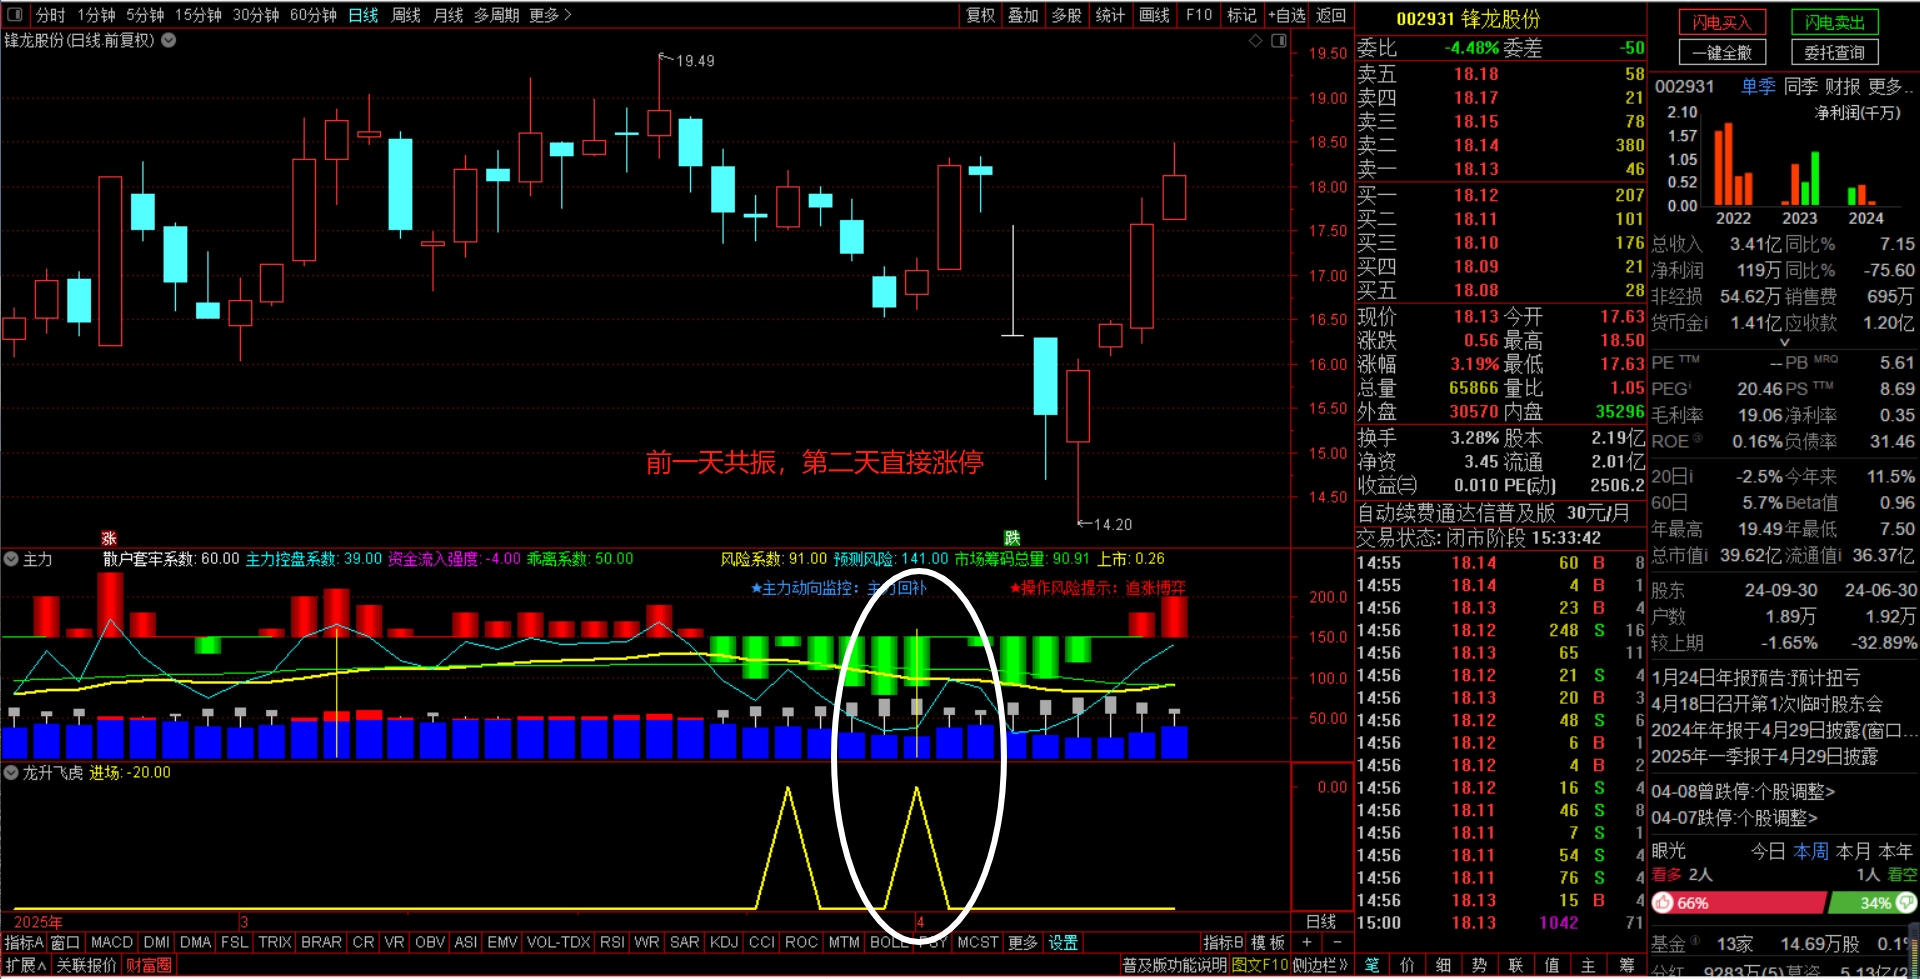
Task: Click the 窗口 window selector
Action: 65,943
